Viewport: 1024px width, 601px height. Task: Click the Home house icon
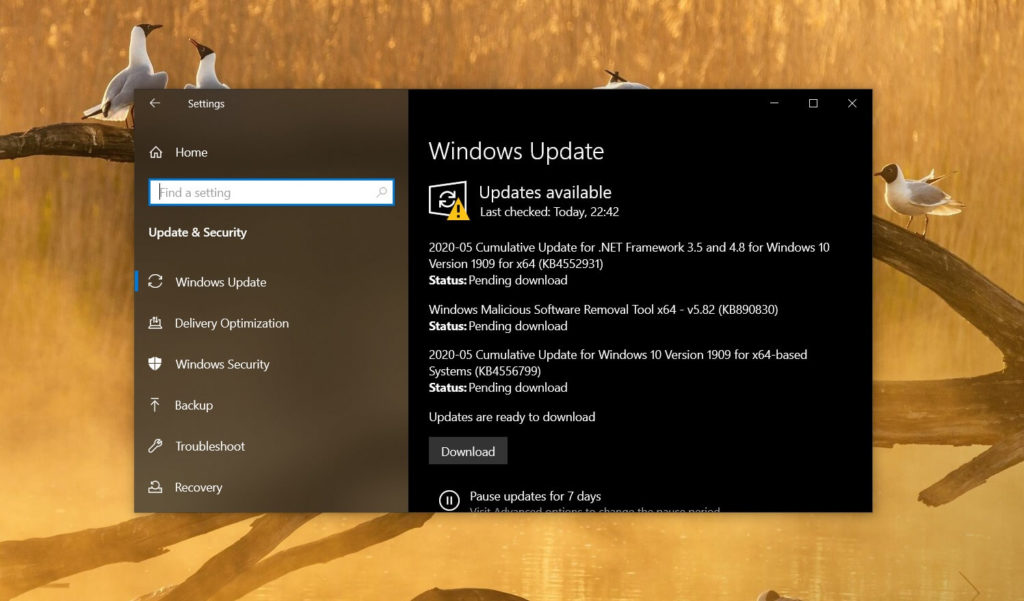pos(155,151)
